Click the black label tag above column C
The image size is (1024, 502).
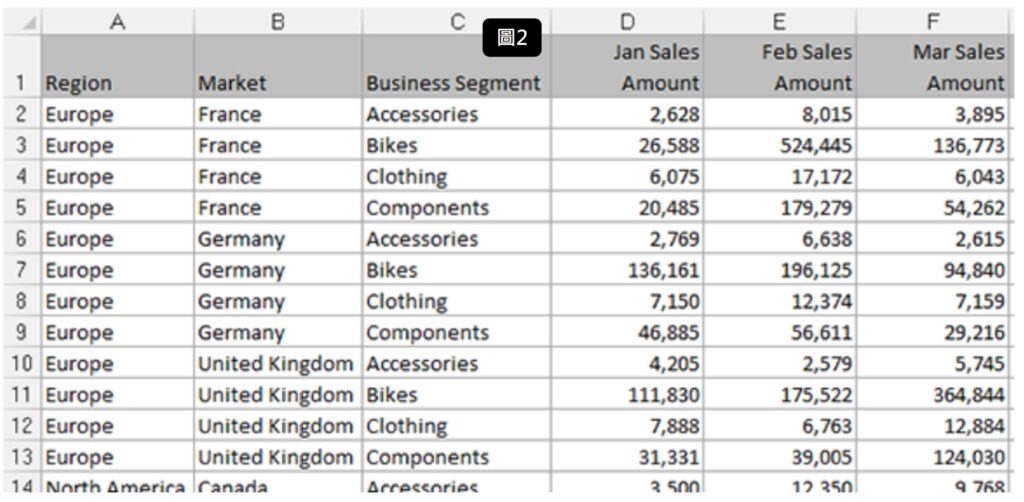pyautogui.click(x=512, y=38)
